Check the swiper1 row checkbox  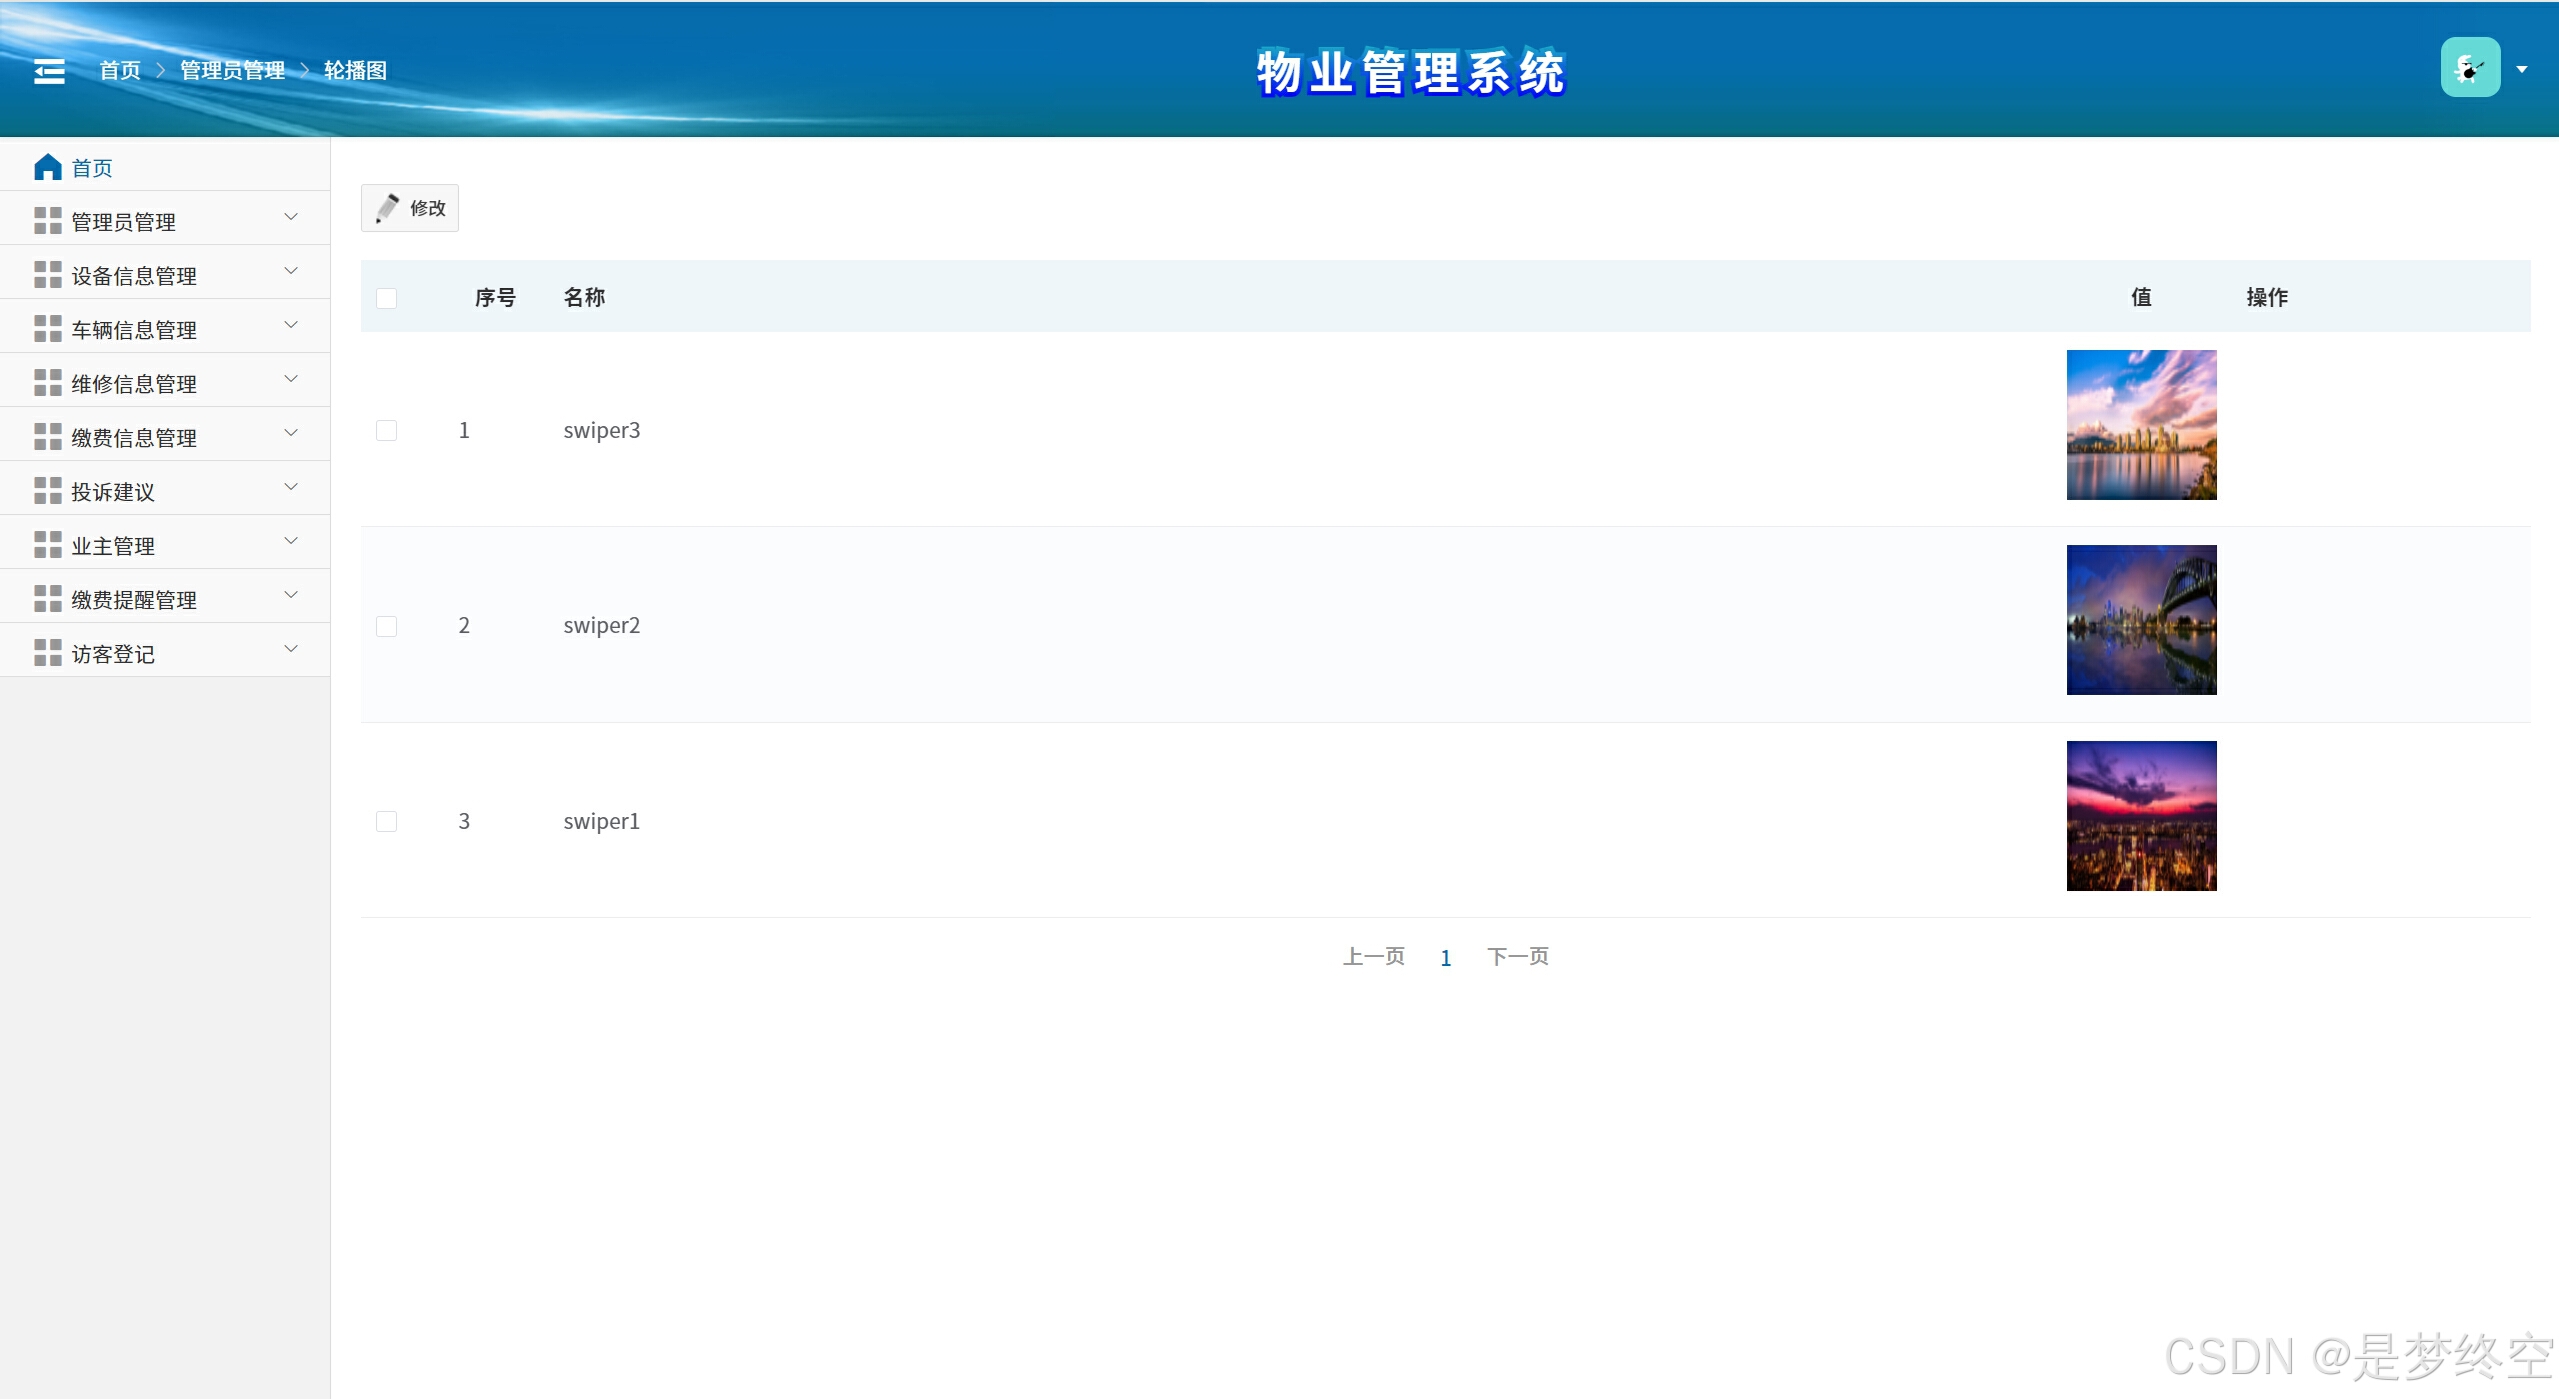click(386, 822)
